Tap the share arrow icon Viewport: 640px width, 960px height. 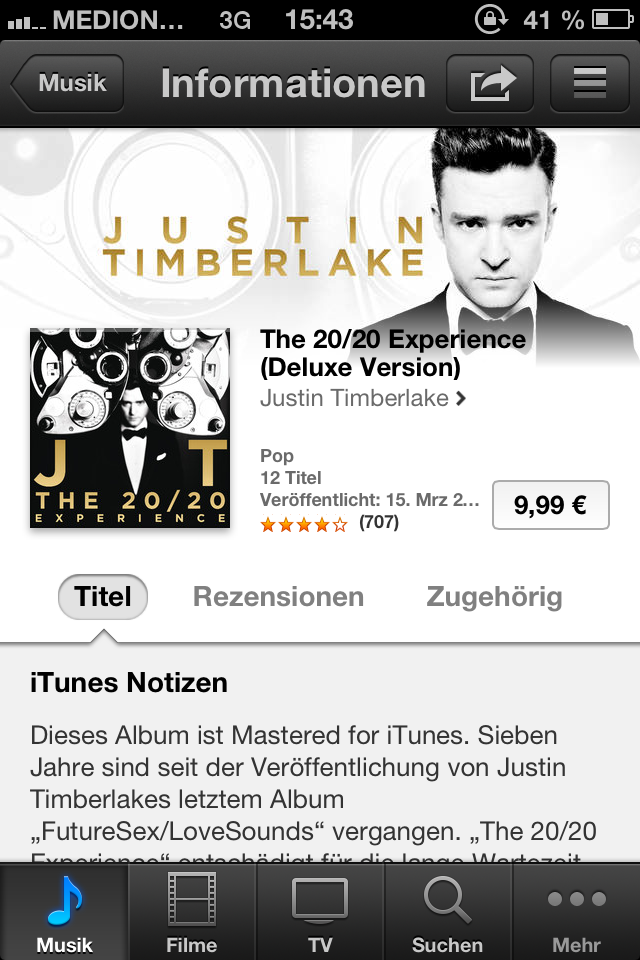[490, 83]
